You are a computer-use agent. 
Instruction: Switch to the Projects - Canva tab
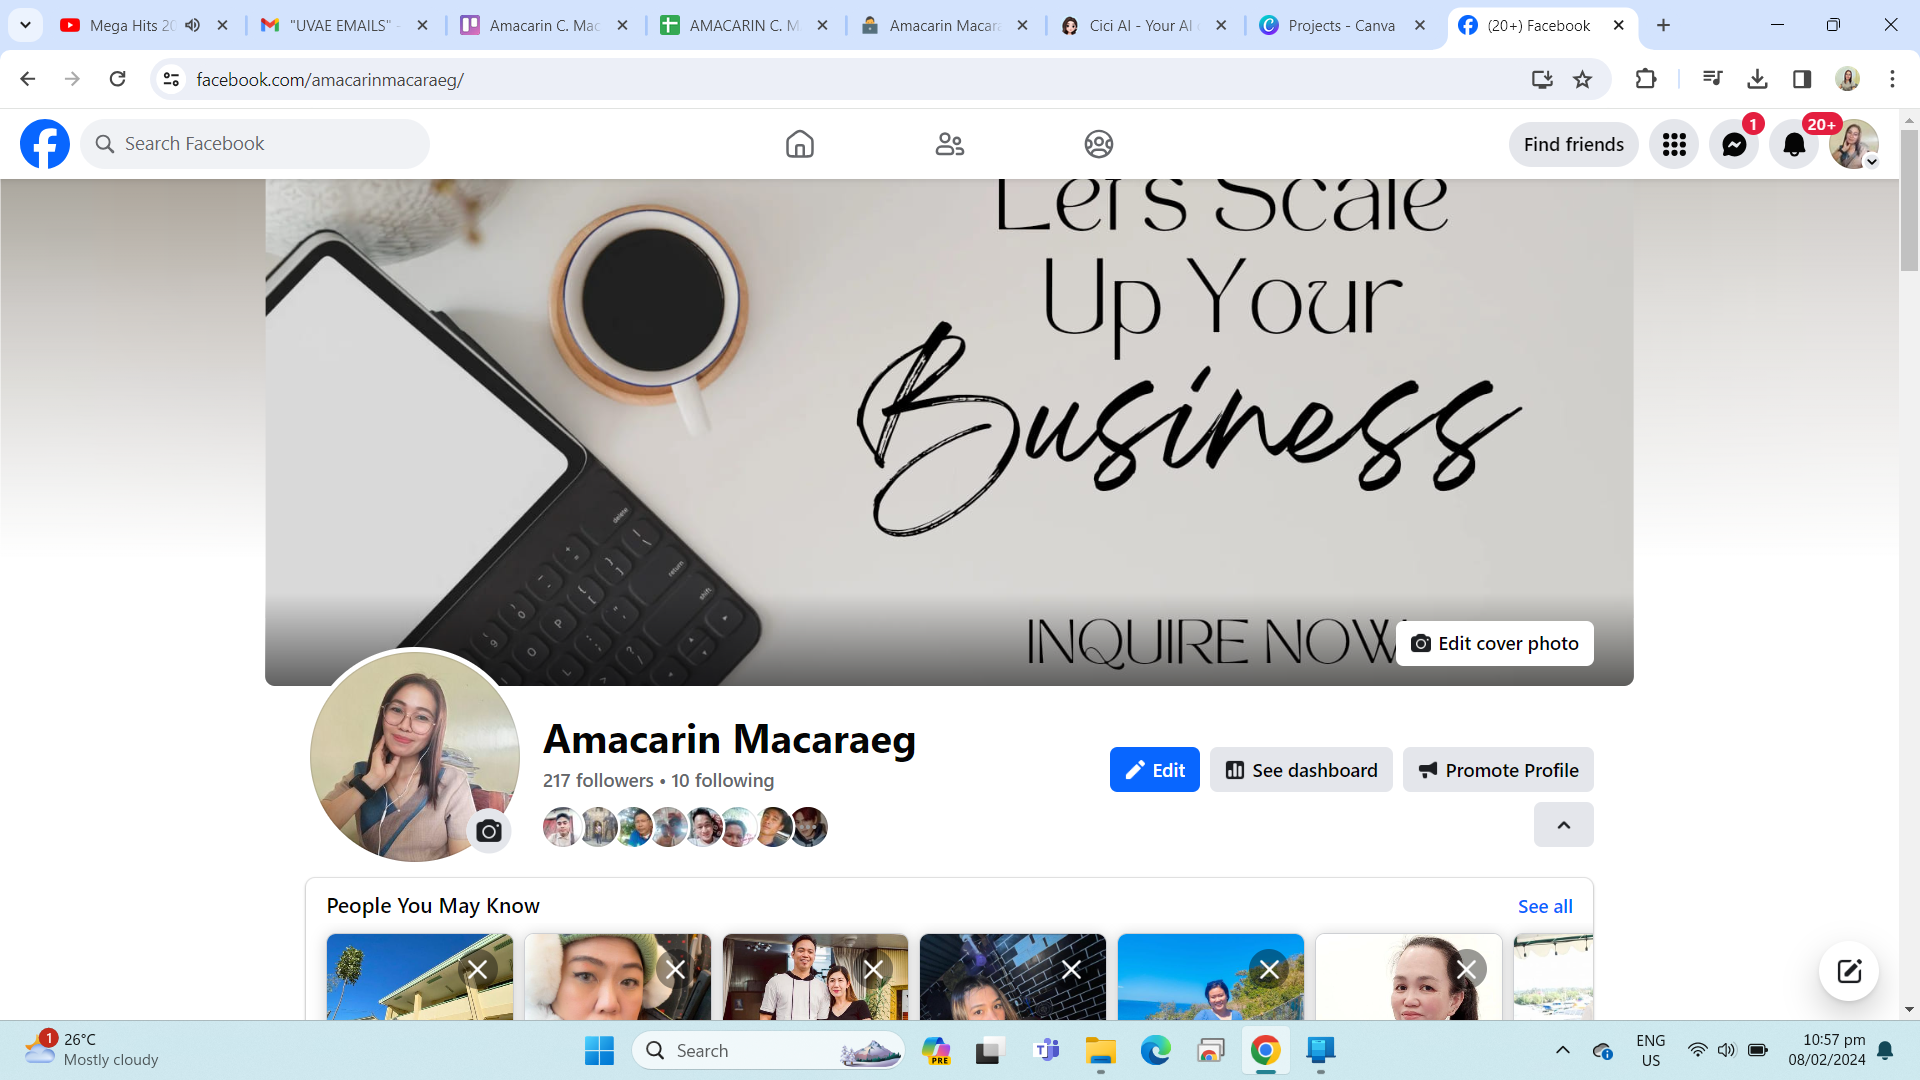[x=1340, y=25]
